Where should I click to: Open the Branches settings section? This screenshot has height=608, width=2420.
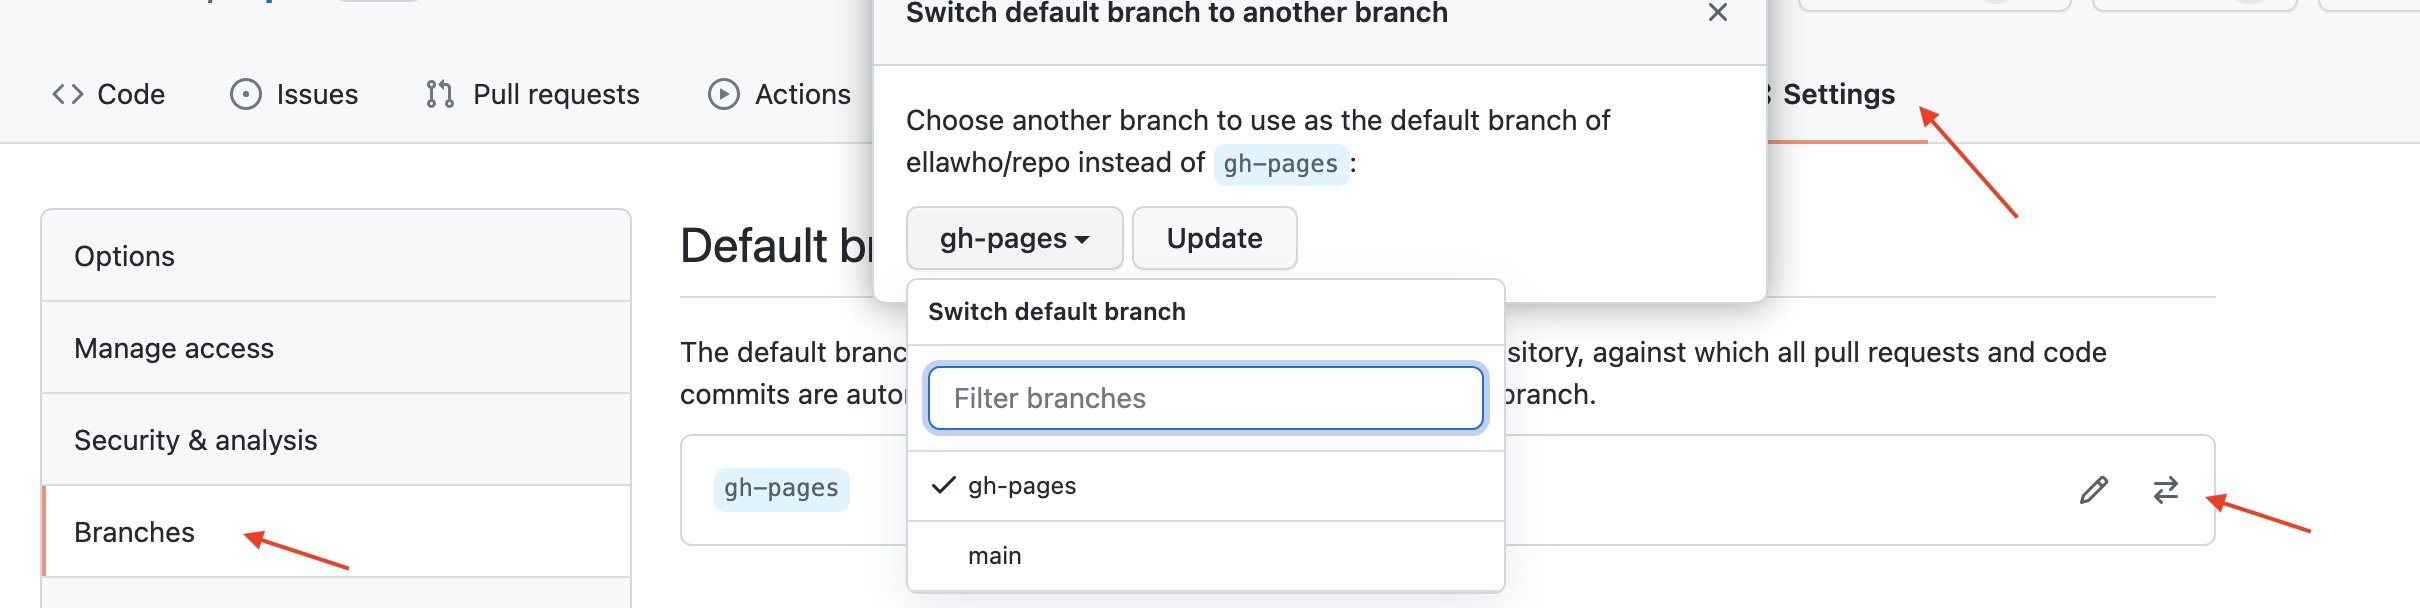point(134,532)
